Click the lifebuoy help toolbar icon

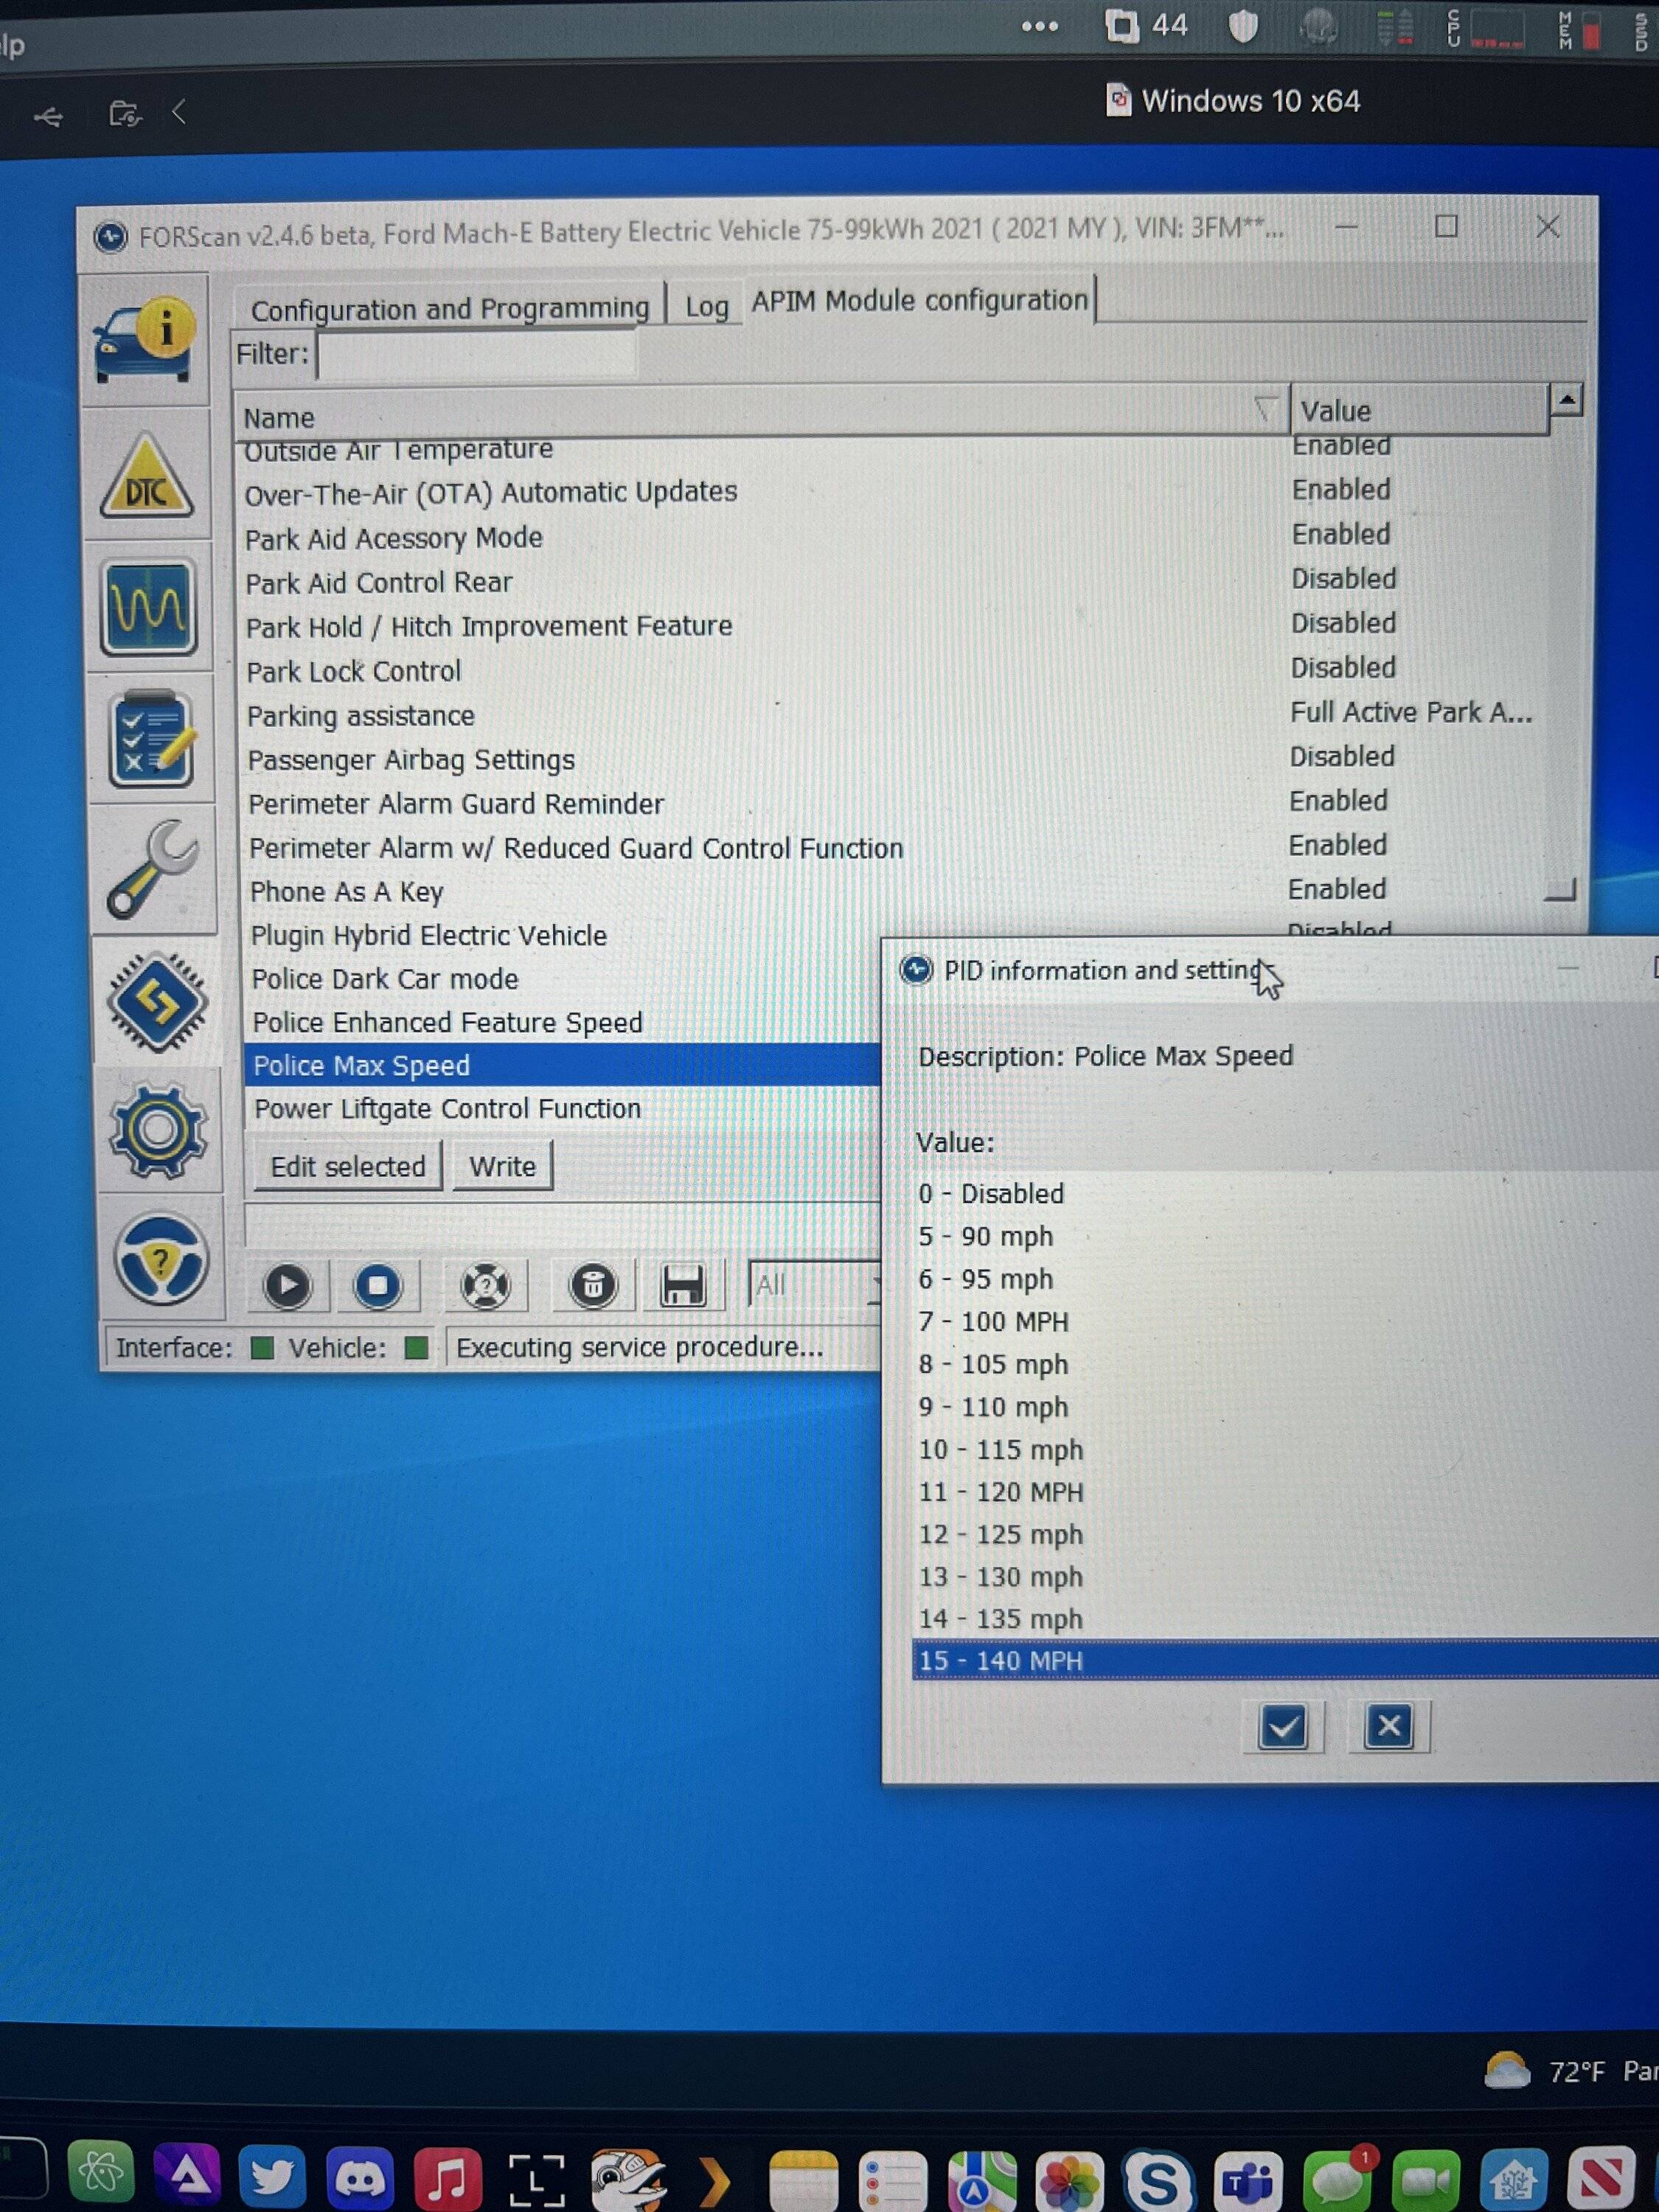pyautogui.click(x=486, y=1286)
